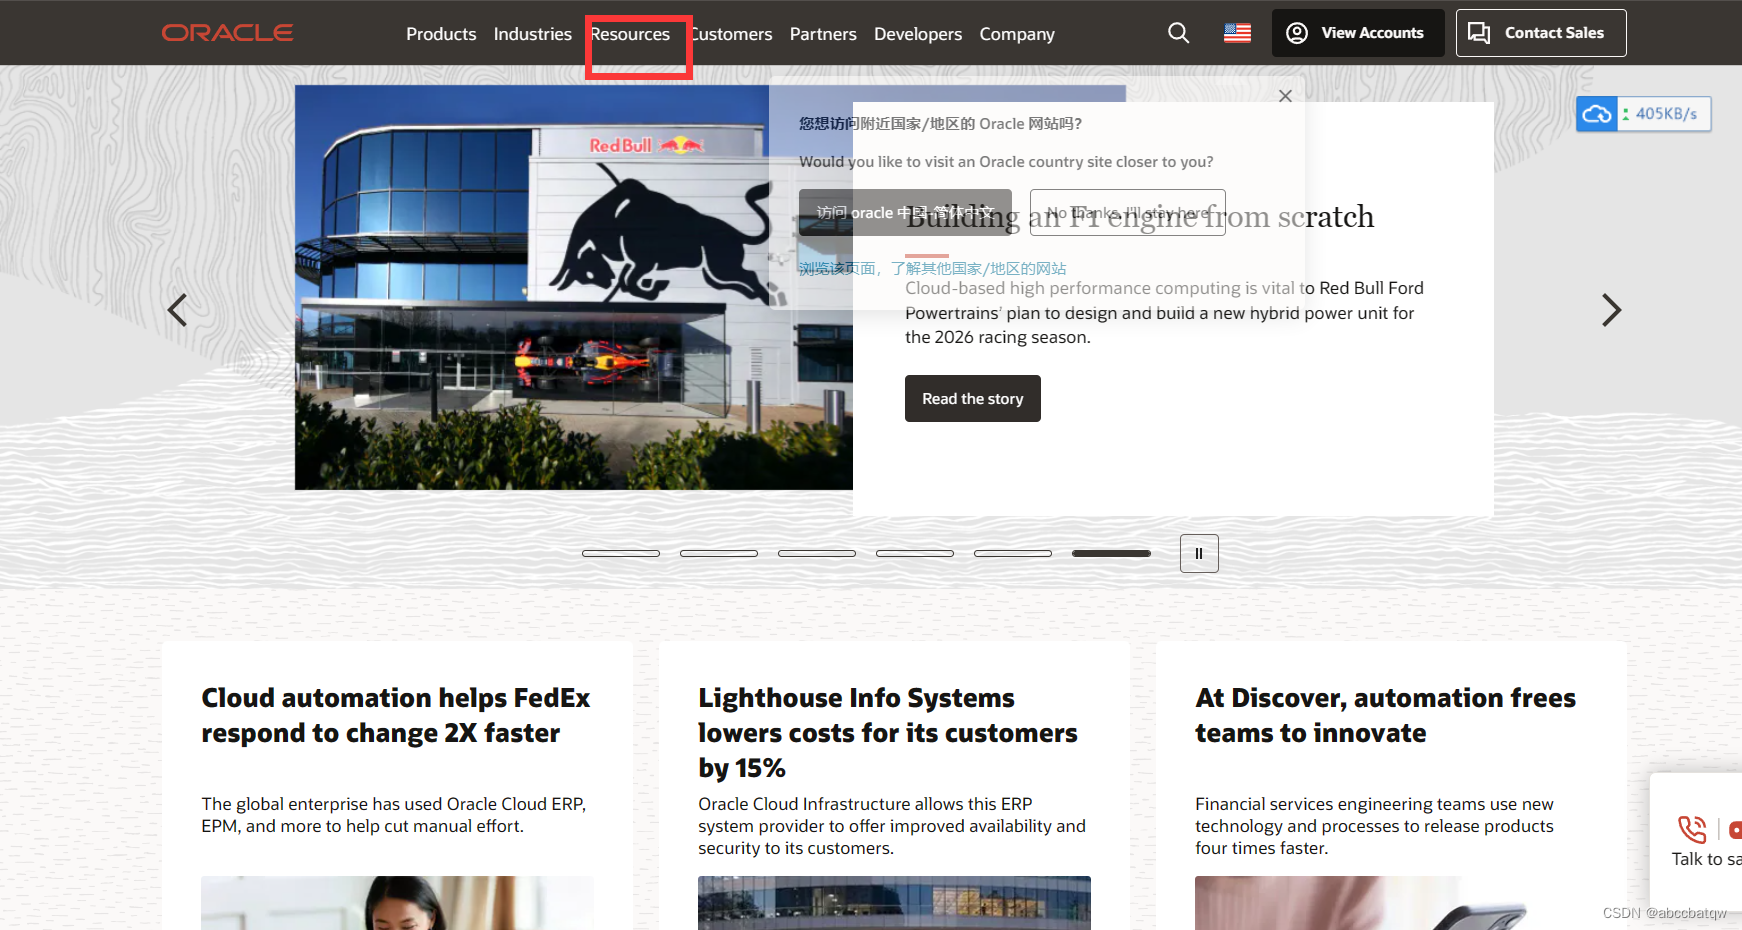Close the country site popup

click(x=1285, y=96)
